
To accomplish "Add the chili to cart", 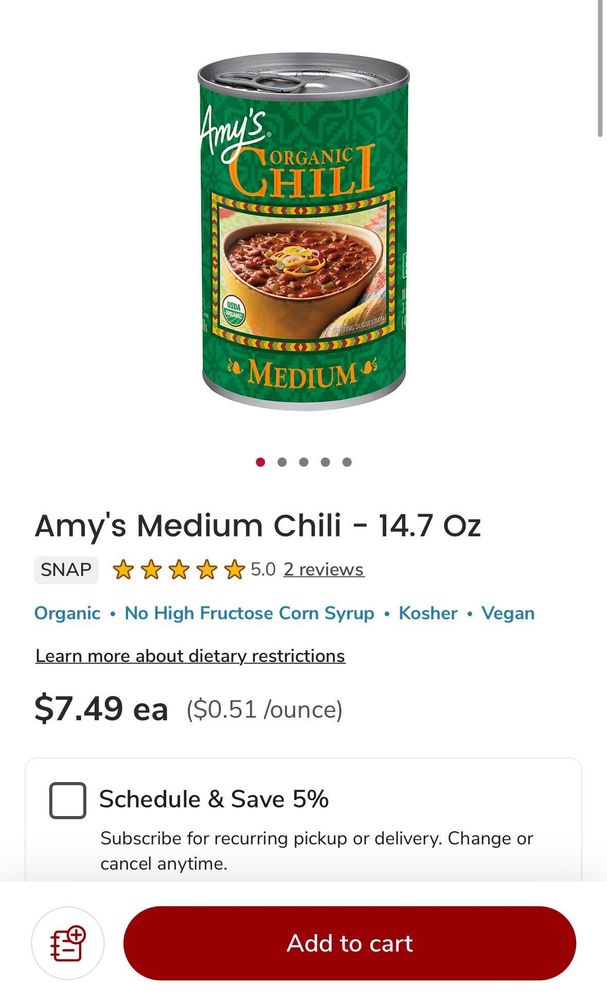I will [x=349, y=943].
